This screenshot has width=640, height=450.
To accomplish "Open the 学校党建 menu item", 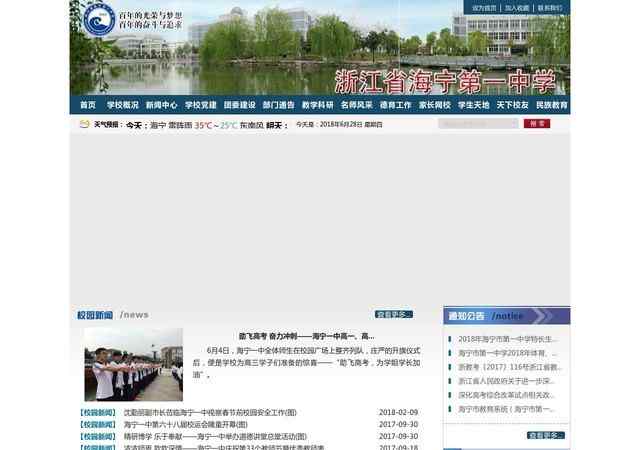I will [200, 105].
